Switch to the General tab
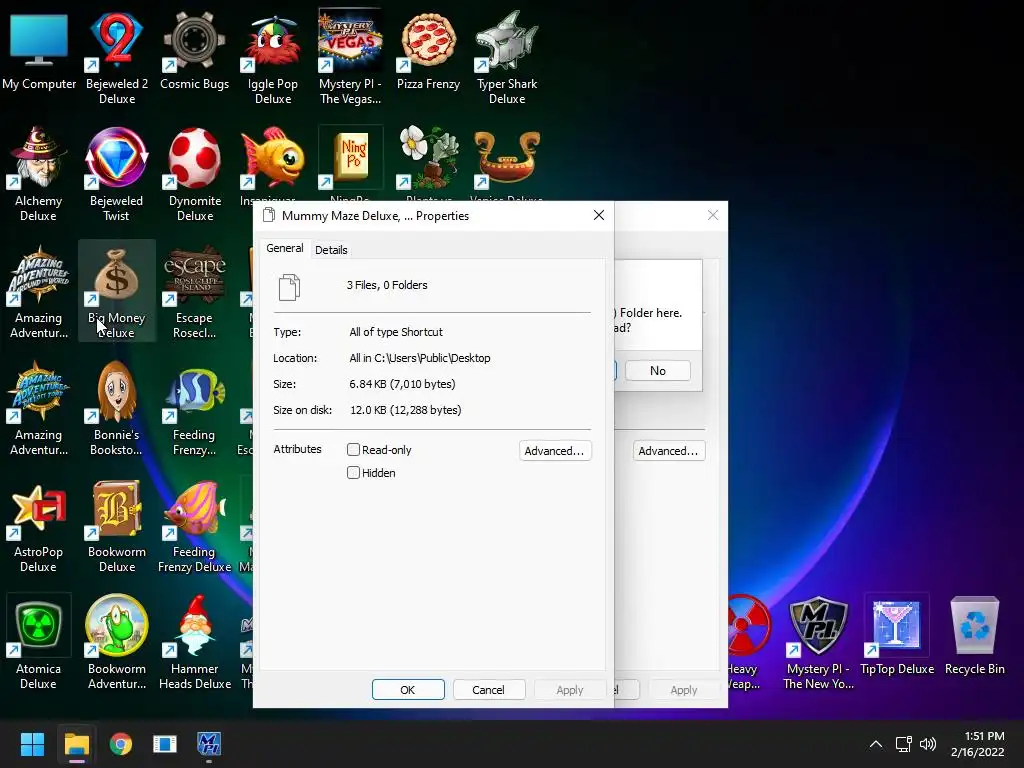 pyautogui.click(x=285, y=248)
